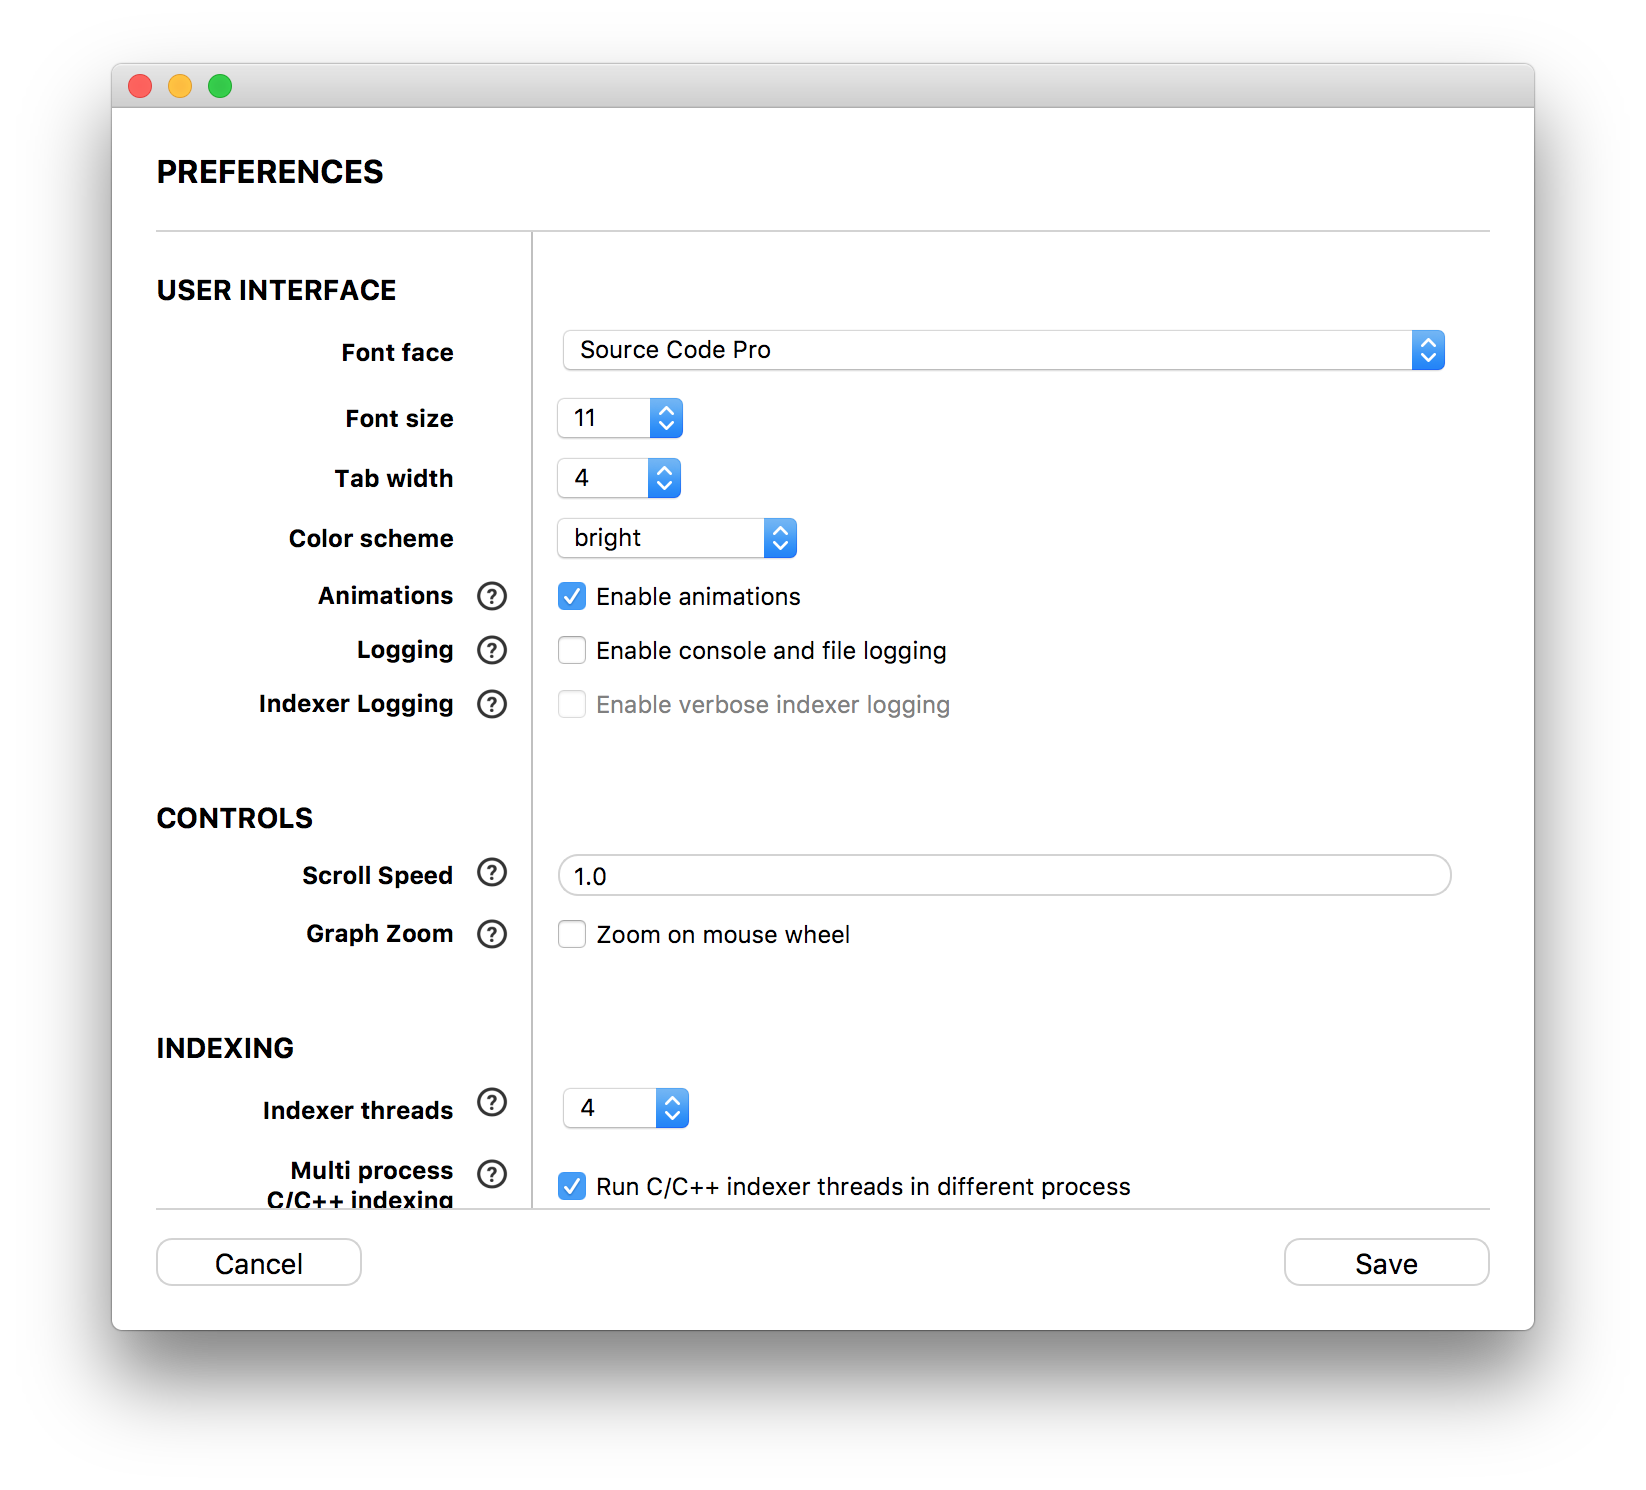Click the Cancel button
1646x1490 pixels.
point(259,1263)
